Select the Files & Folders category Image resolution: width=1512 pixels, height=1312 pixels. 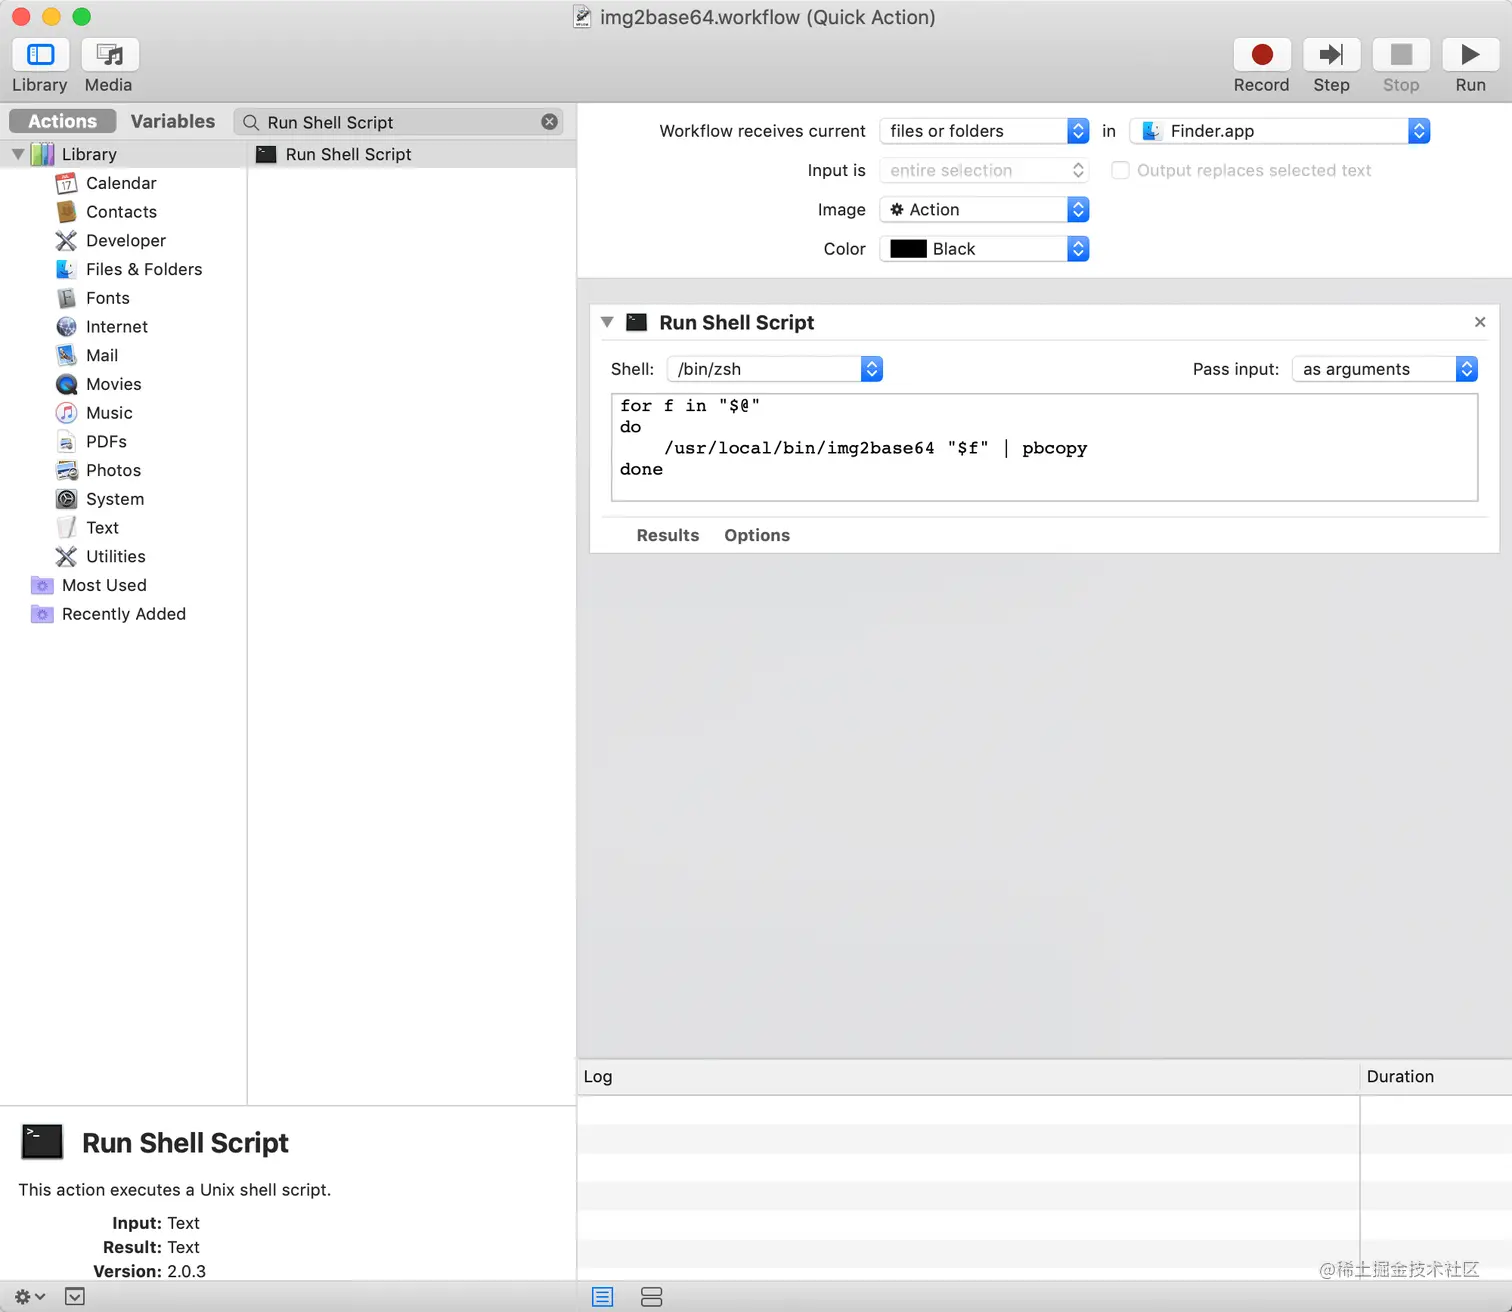pyautogui.click(x=144, y=269)
